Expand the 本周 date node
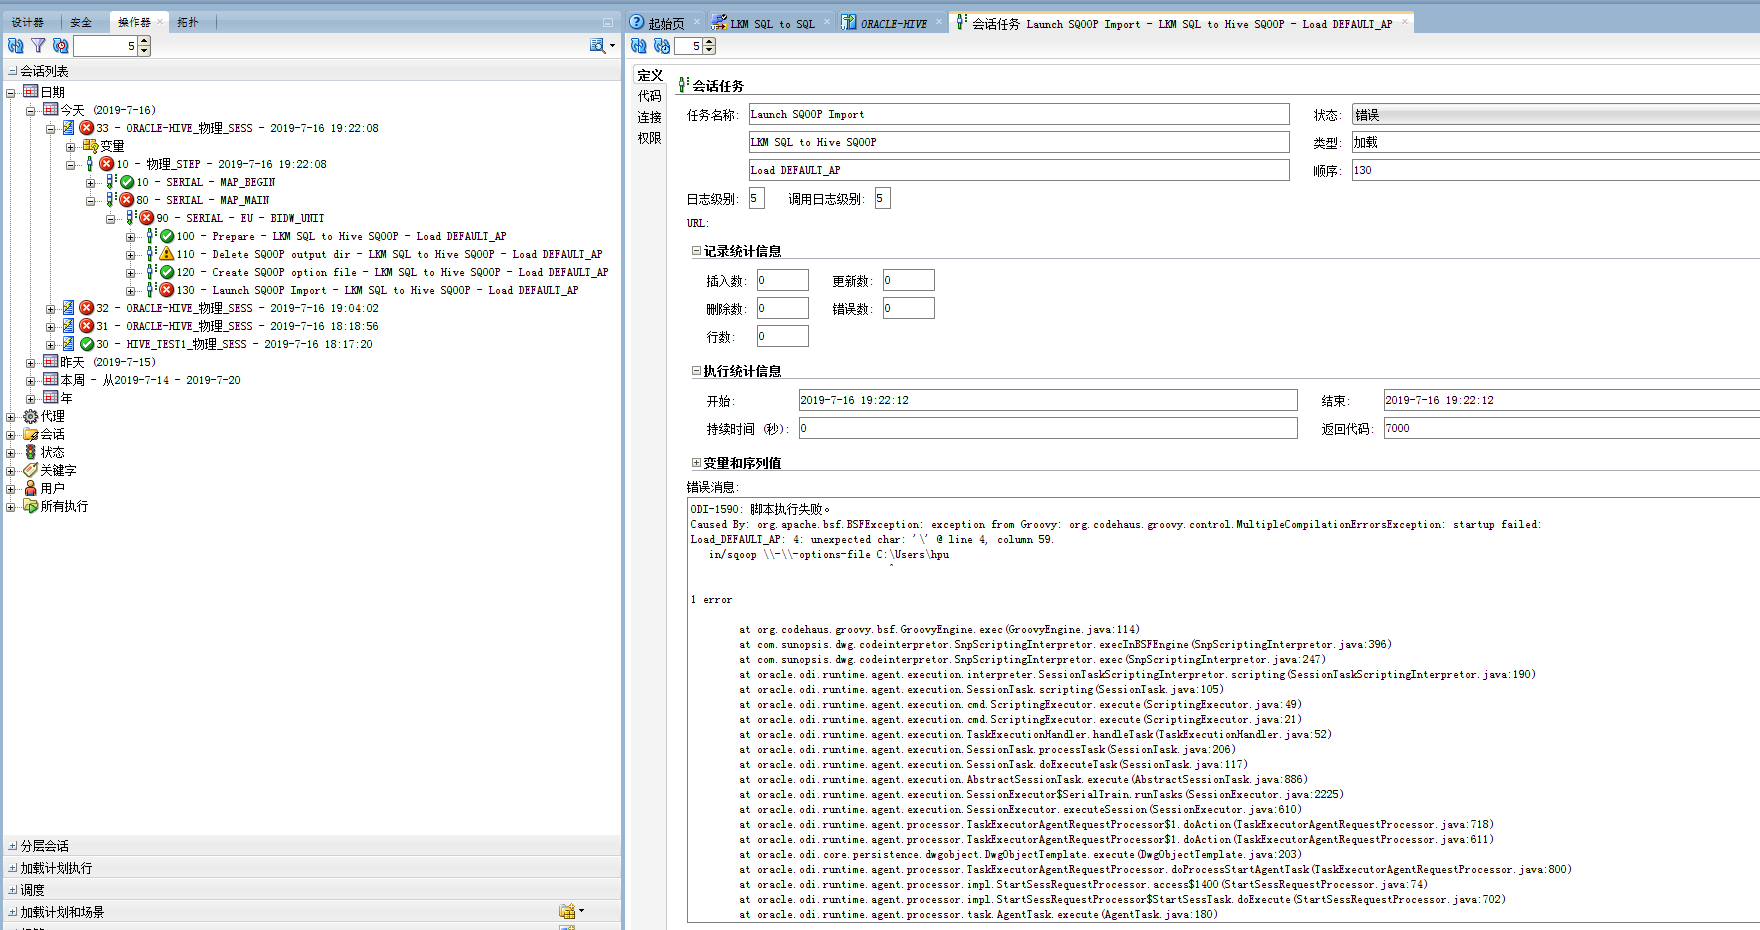Screen dimensions: 1760x930 click(x=31, y=380)
